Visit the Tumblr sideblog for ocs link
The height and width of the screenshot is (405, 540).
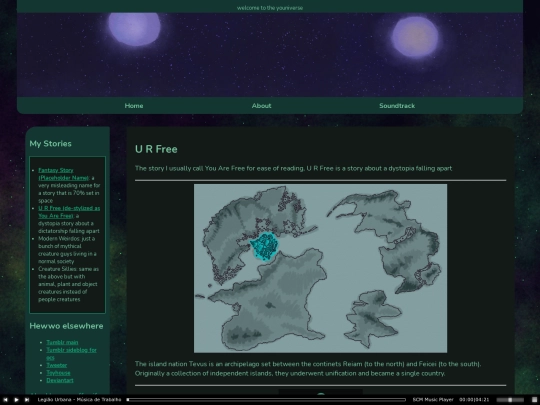pos(71,354)
